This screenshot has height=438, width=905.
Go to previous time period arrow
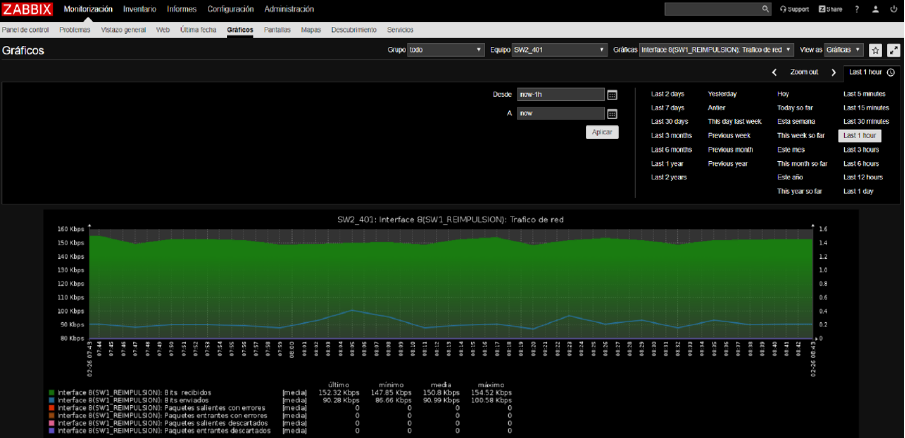[x=775, y=72]
